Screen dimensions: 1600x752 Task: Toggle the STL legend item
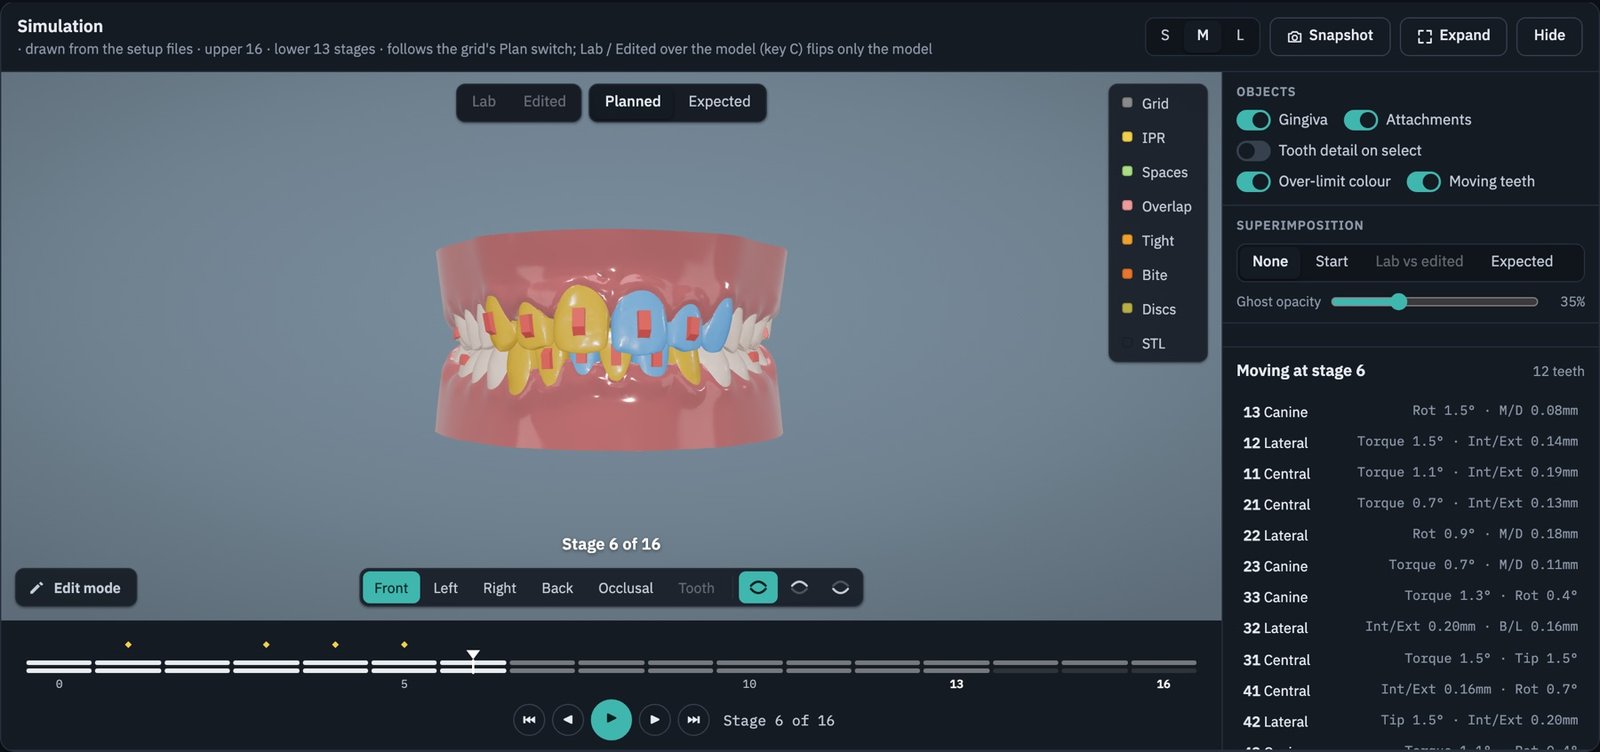[x=1157, y=344]
